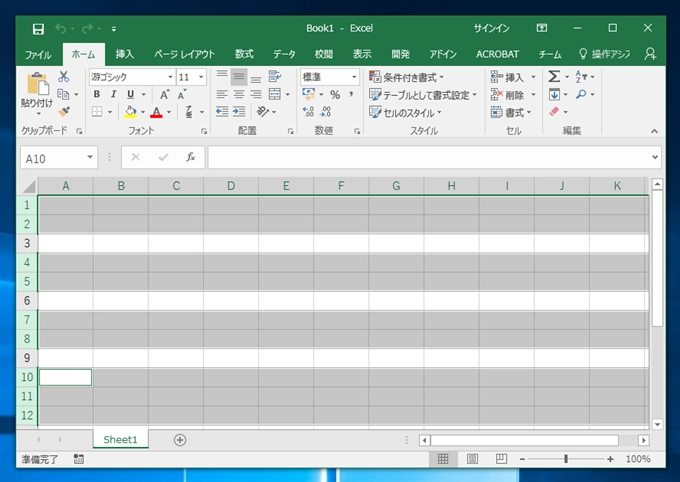This screenshot has height=482, width=680.
Task: Increase font size with the large A icon
Action: tap(164, 94)
